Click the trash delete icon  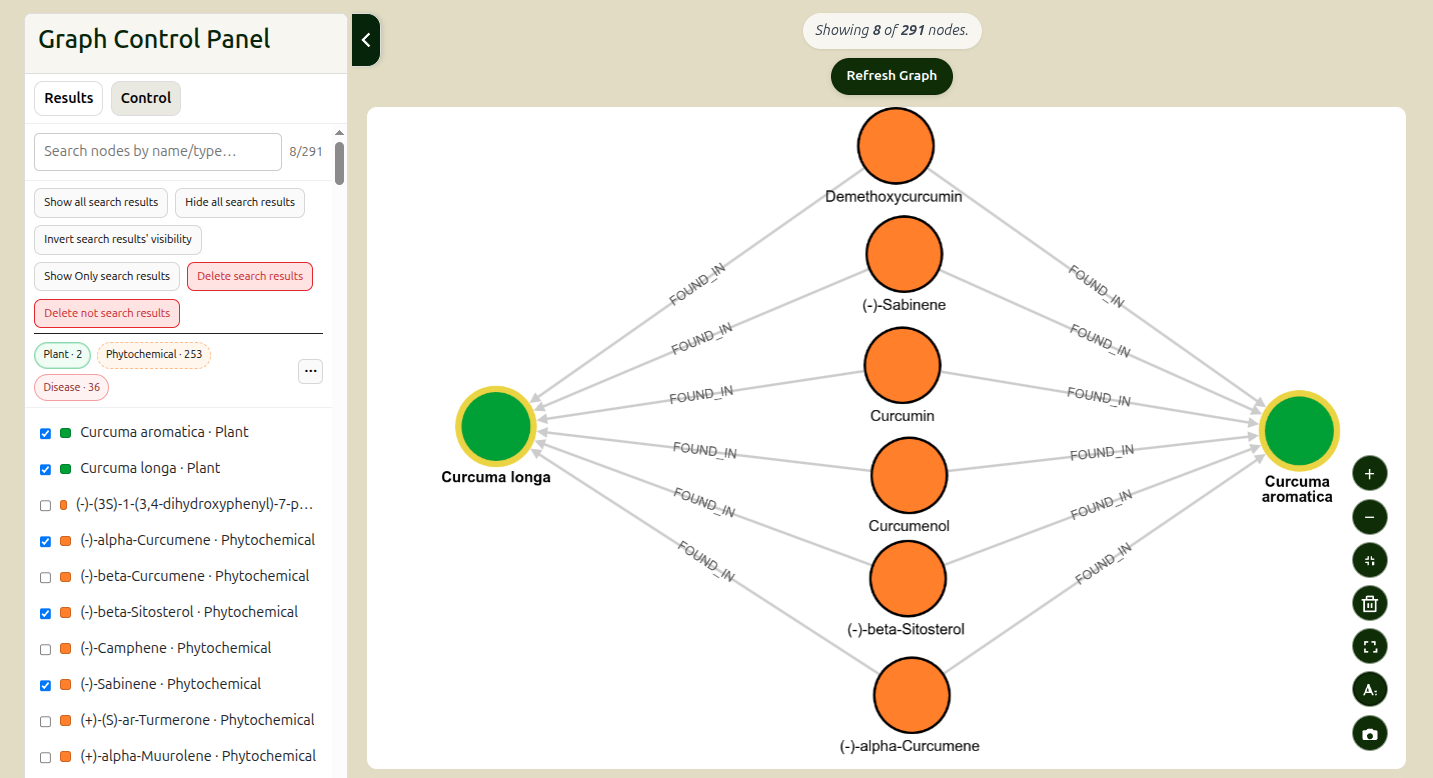click(1369, 604)
